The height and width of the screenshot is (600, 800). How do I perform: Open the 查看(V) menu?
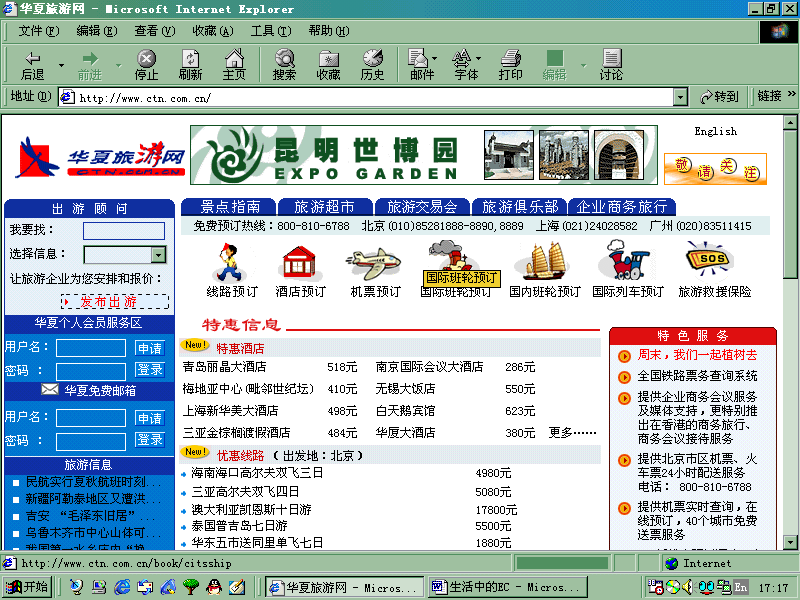[x=155, y=31]
